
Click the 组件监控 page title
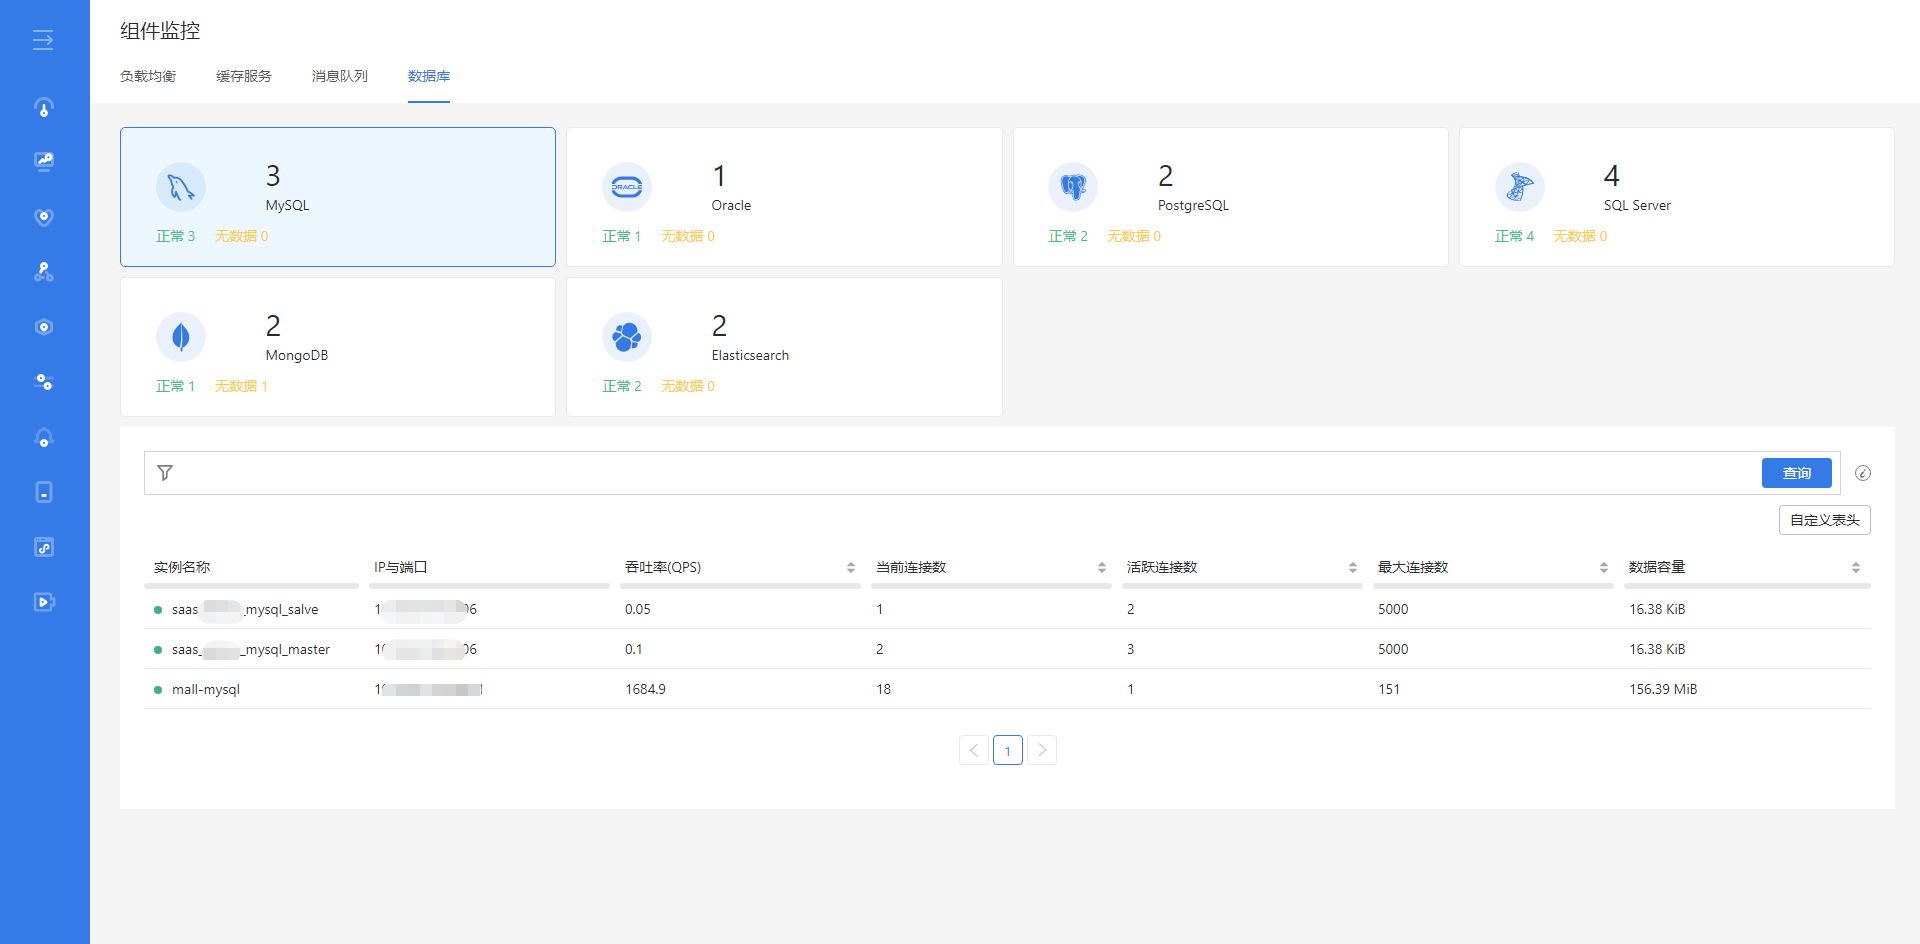point(160,31)
